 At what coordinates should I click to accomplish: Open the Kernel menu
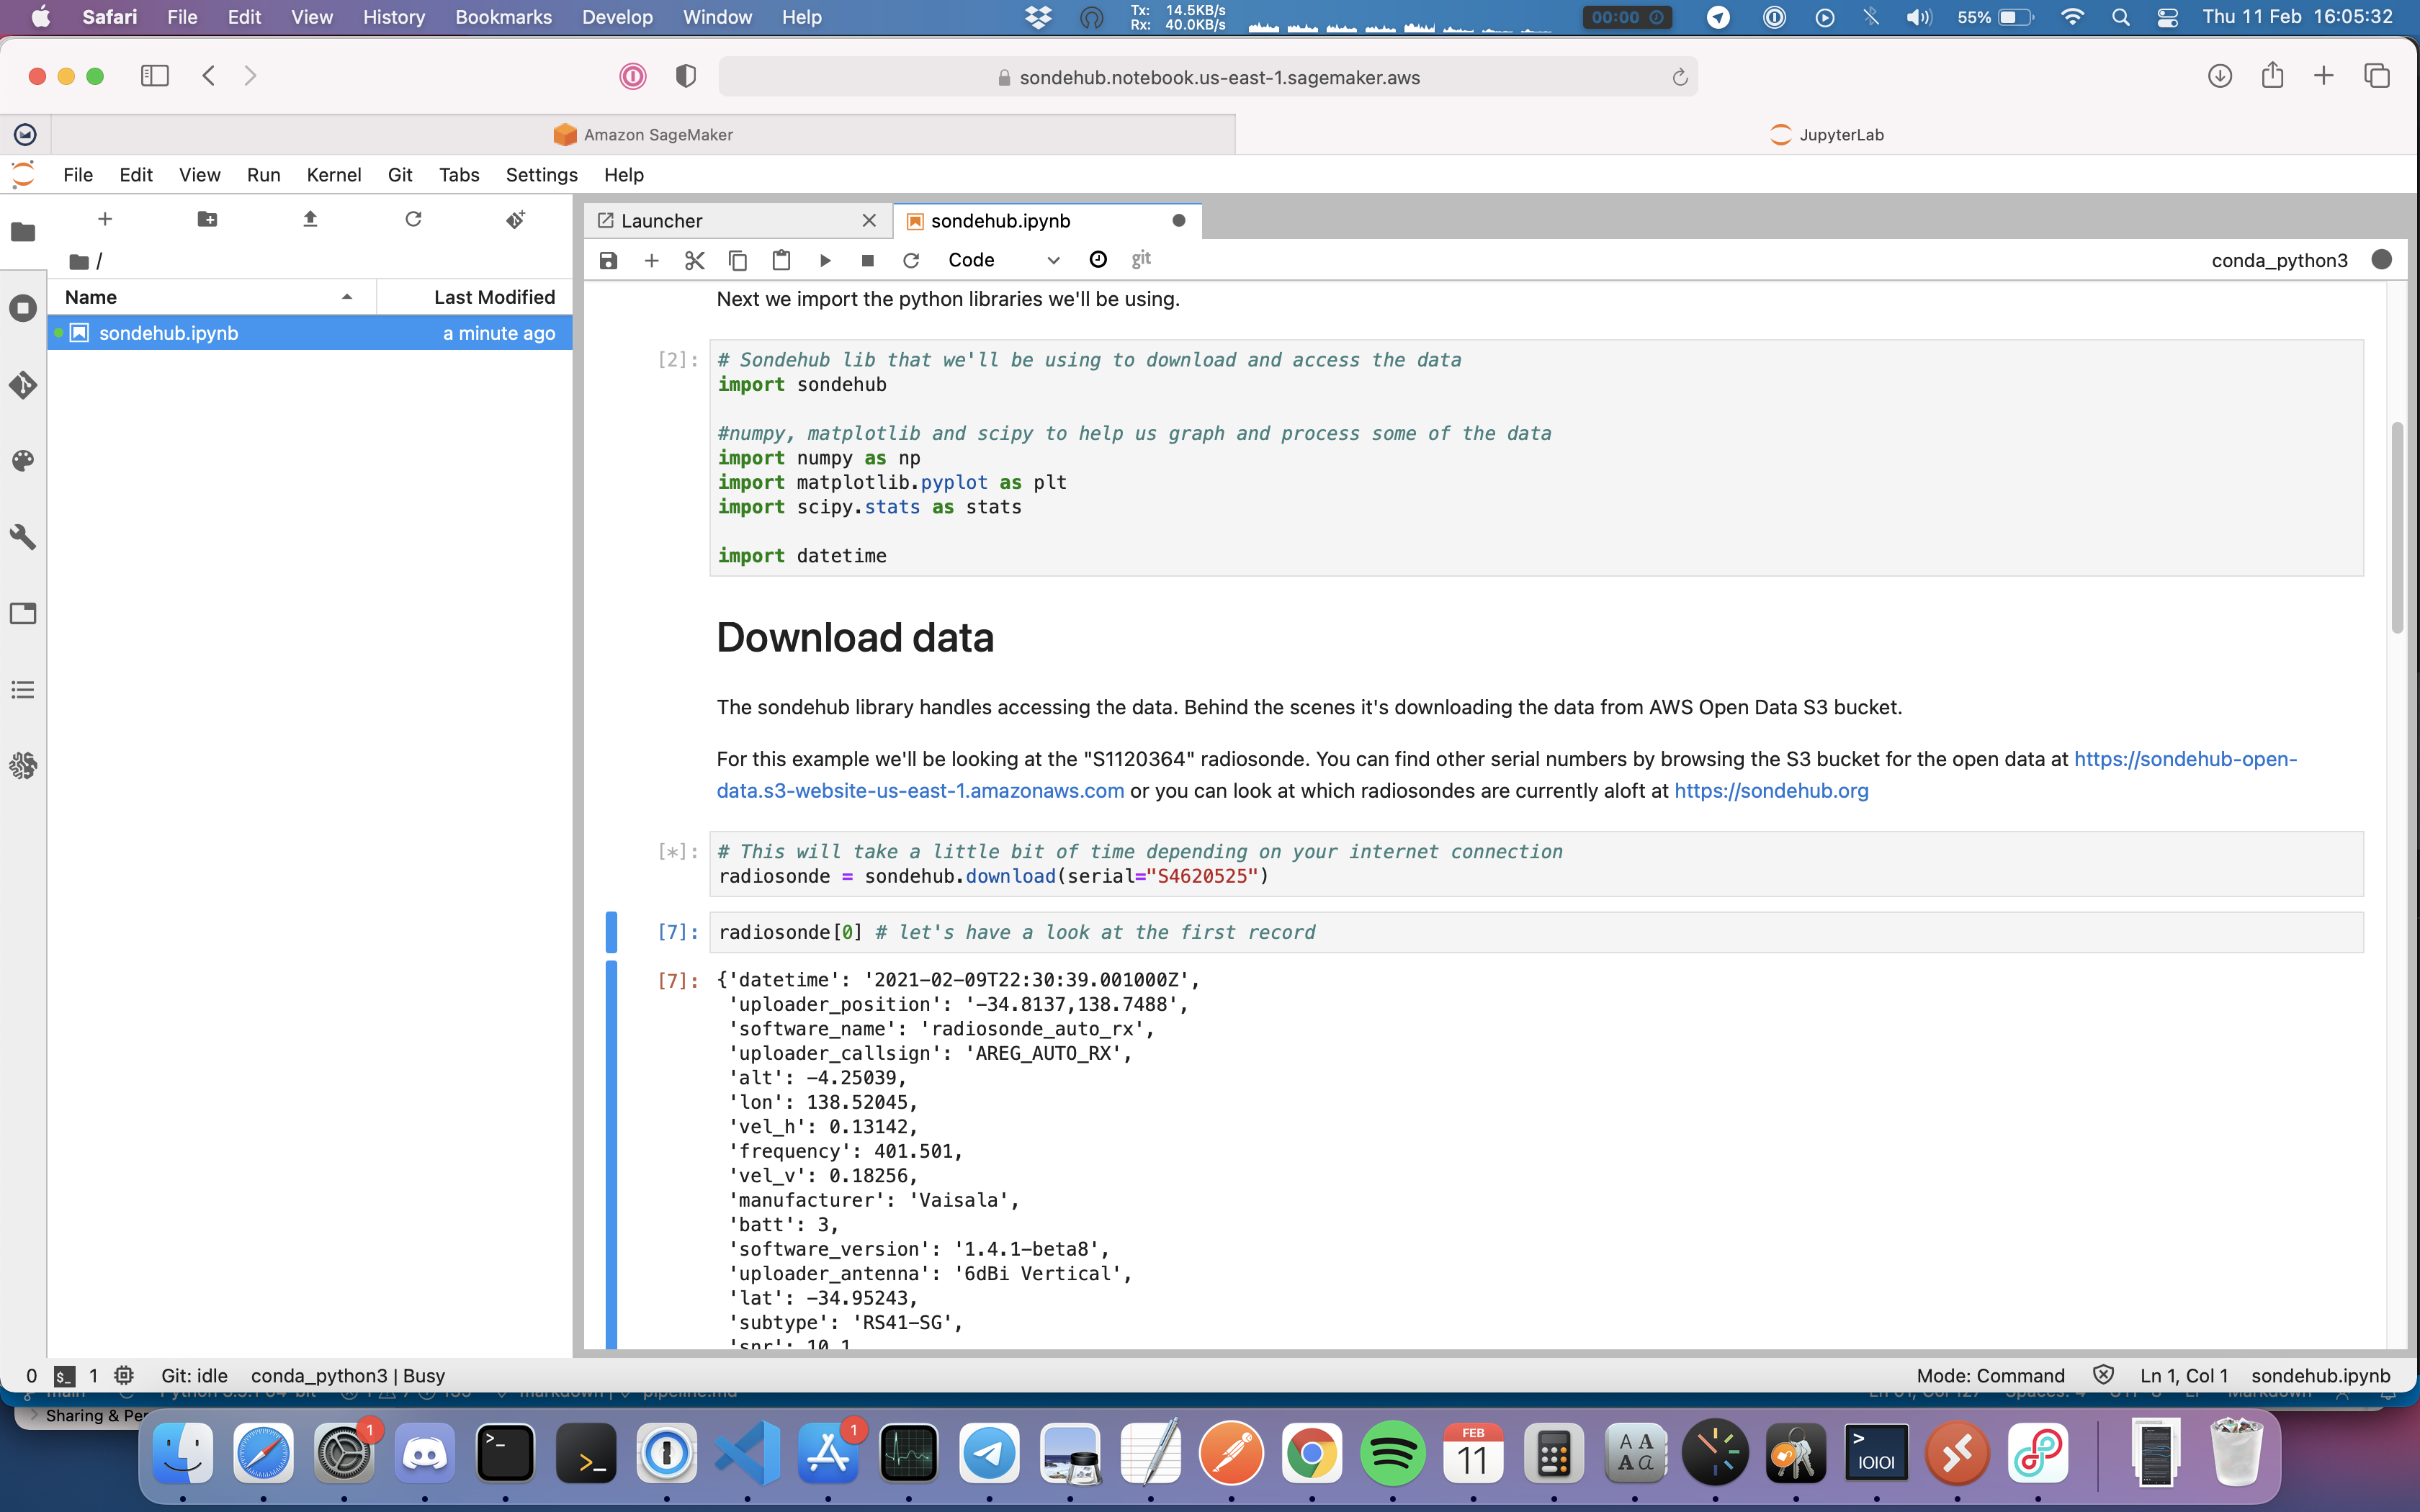tap(333, 175)
